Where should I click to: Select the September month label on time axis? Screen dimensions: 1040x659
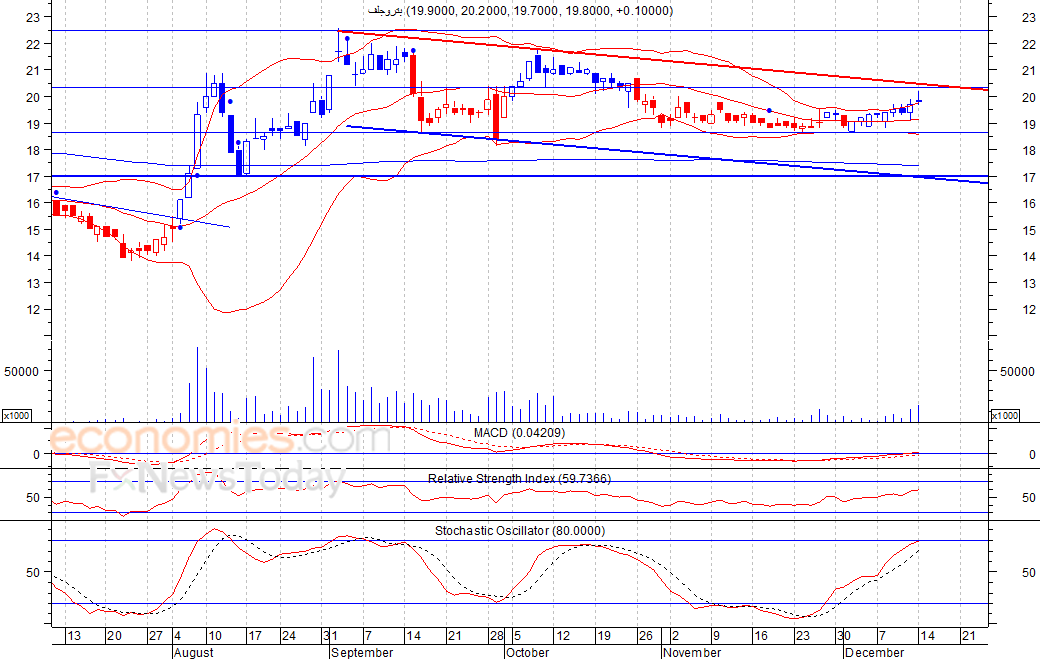[362, 652]
